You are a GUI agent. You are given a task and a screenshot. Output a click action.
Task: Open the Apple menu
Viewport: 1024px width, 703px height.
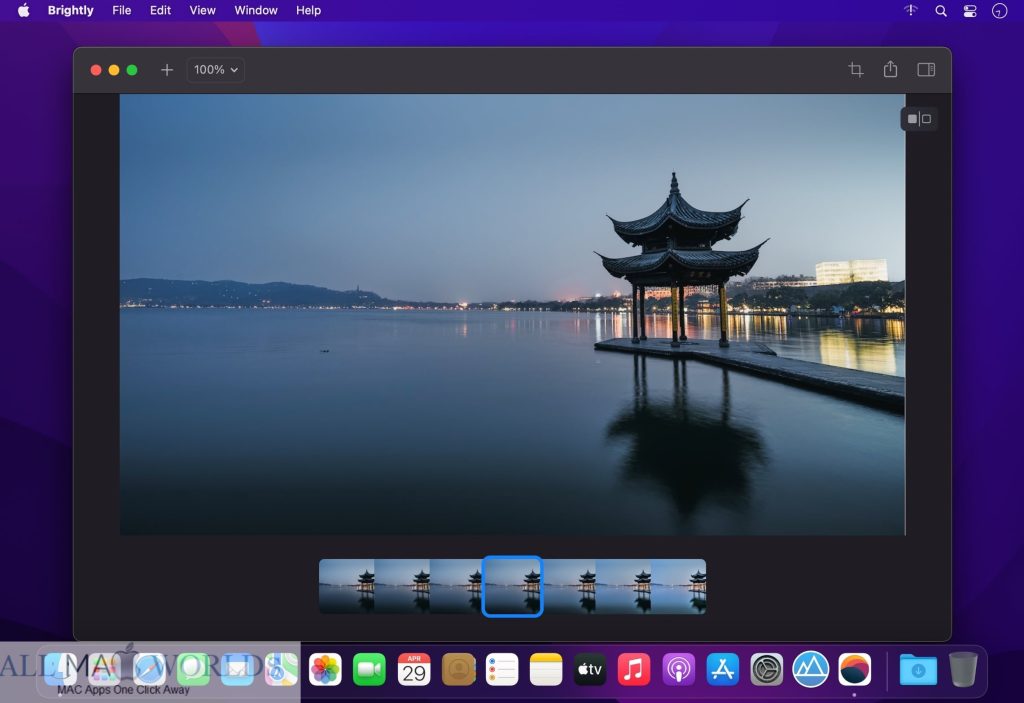(x=24, y=10)
